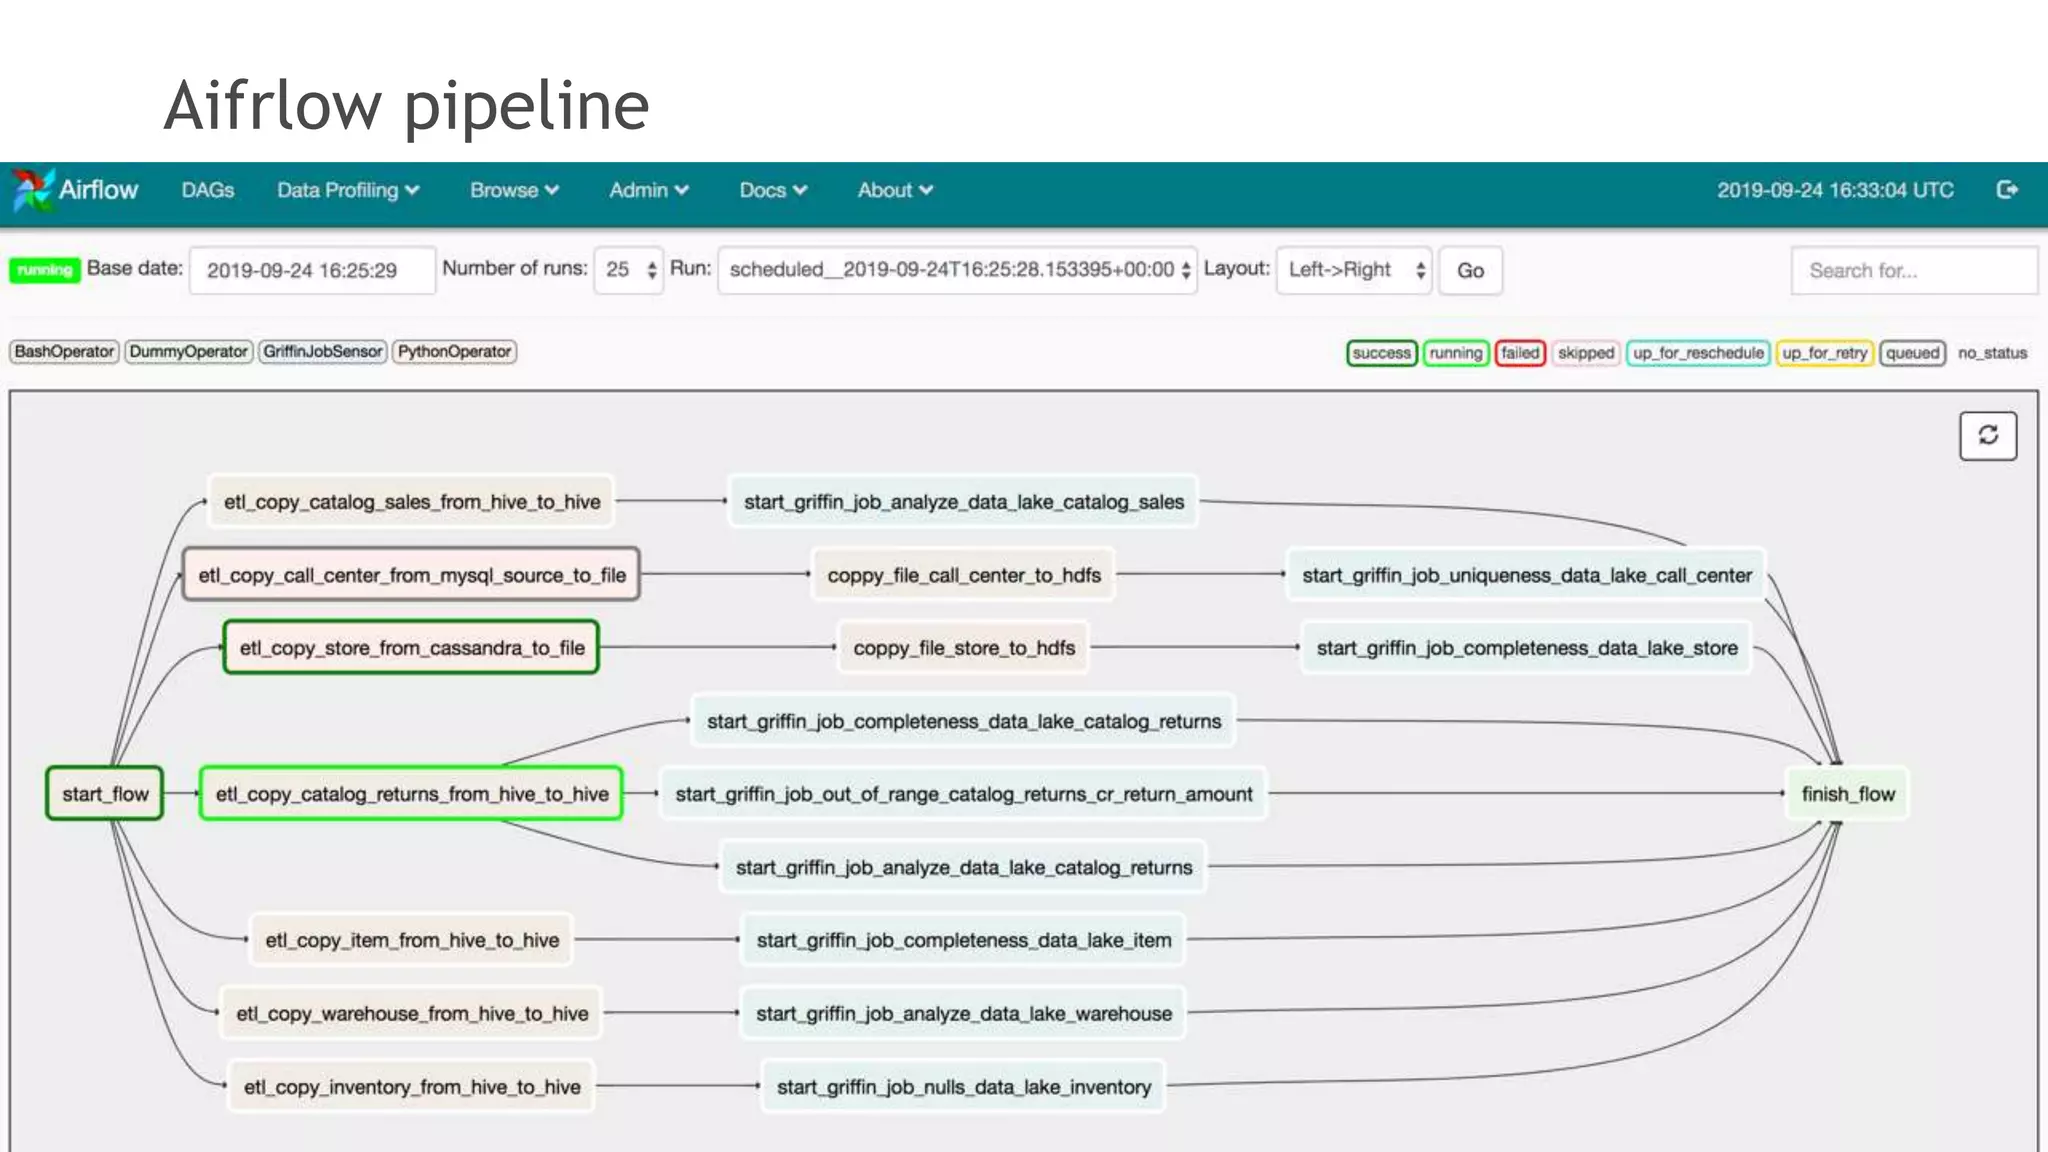Expand the Docs menu

[773, 190]
